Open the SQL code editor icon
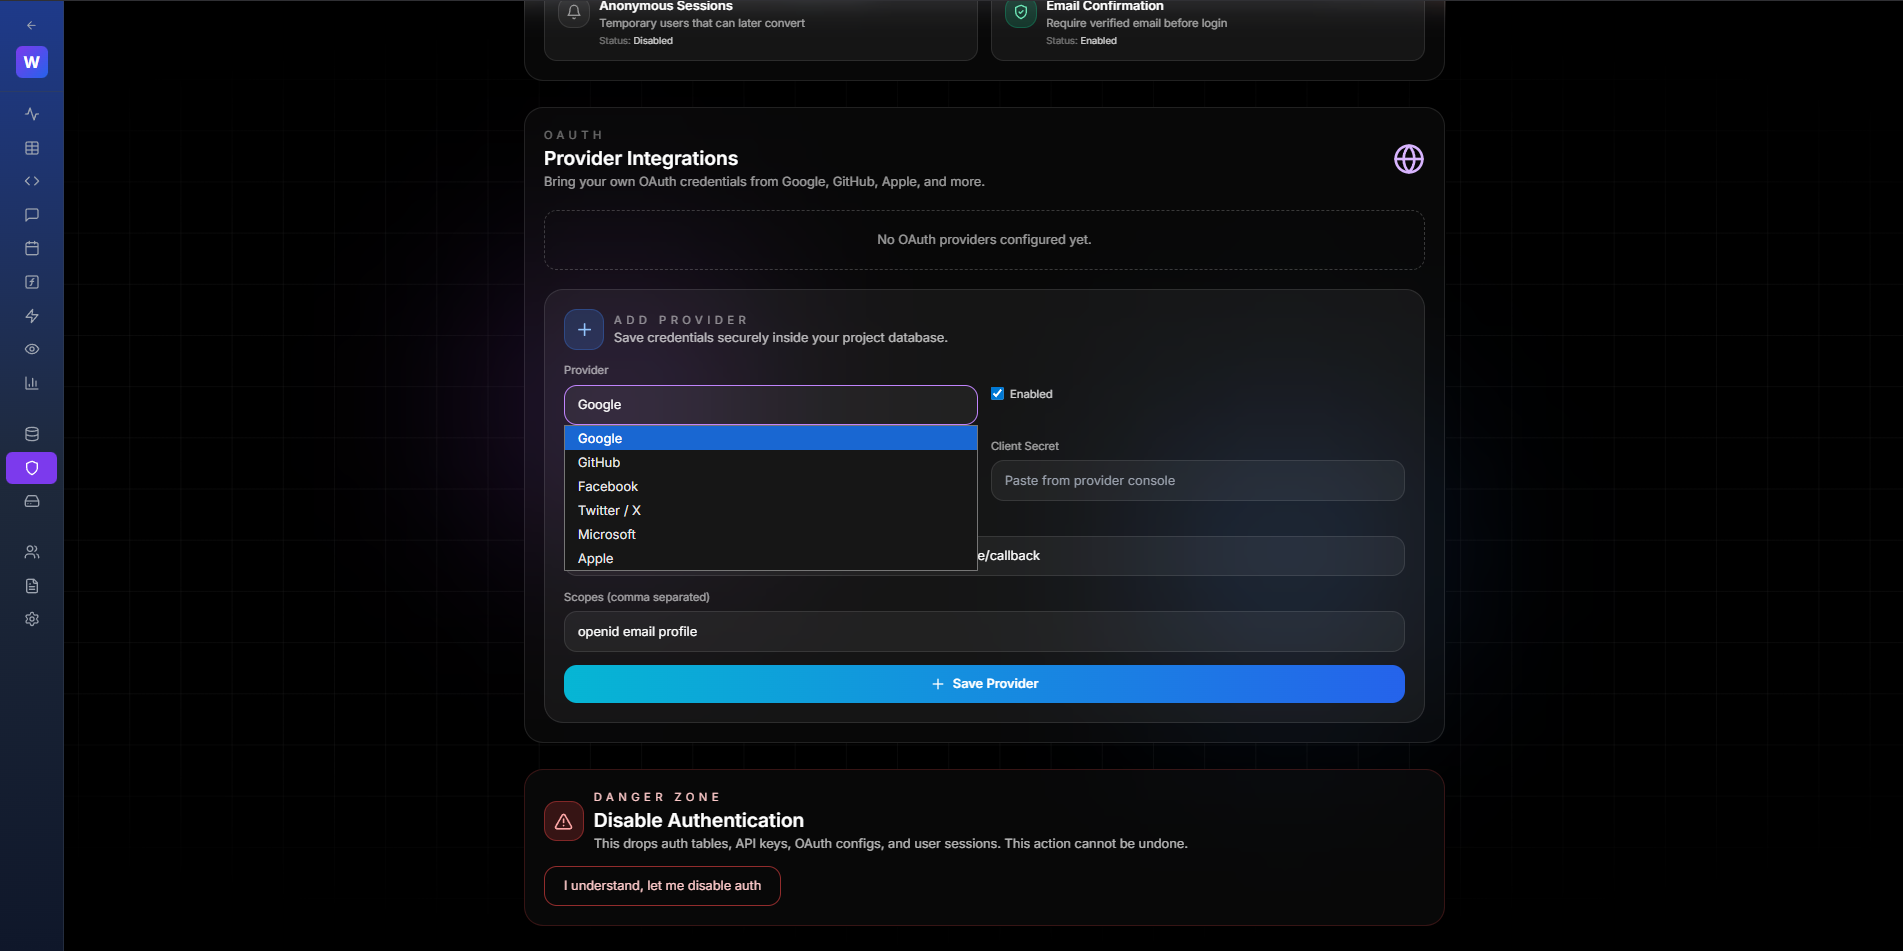Viewport: 1903px width, 951px height. point(31,181)
